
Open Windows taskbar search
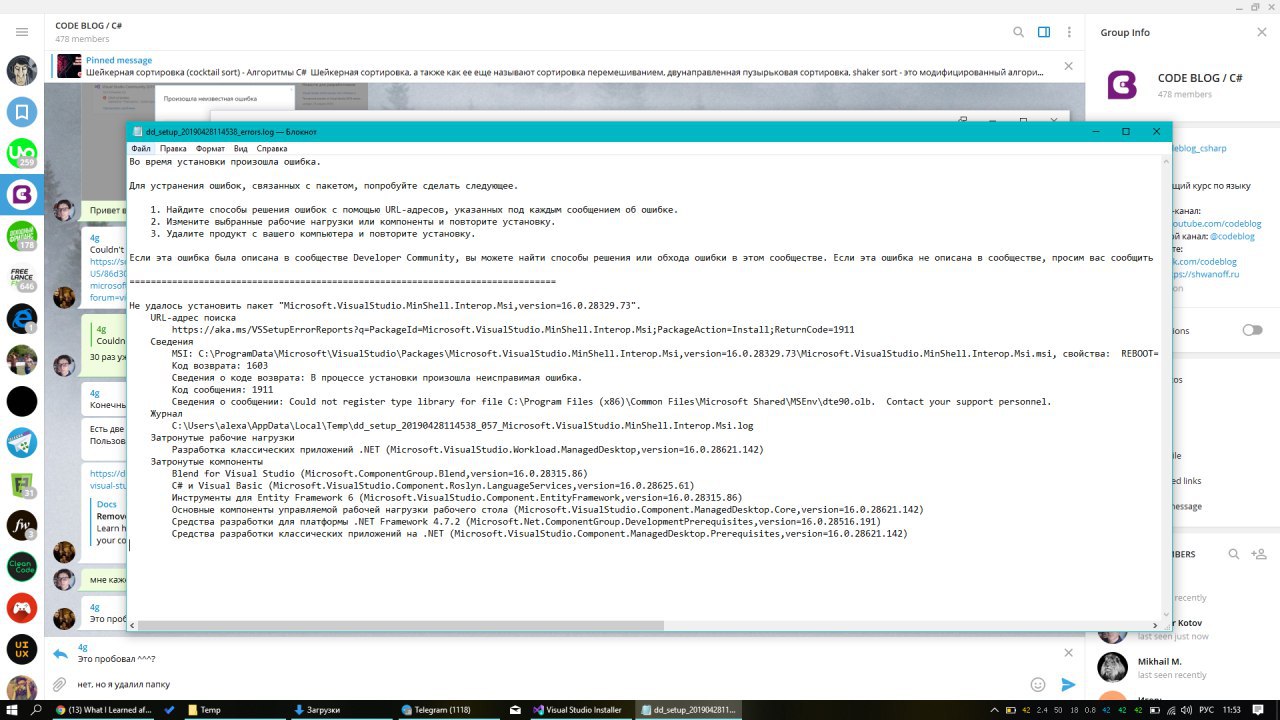(37, 709)
